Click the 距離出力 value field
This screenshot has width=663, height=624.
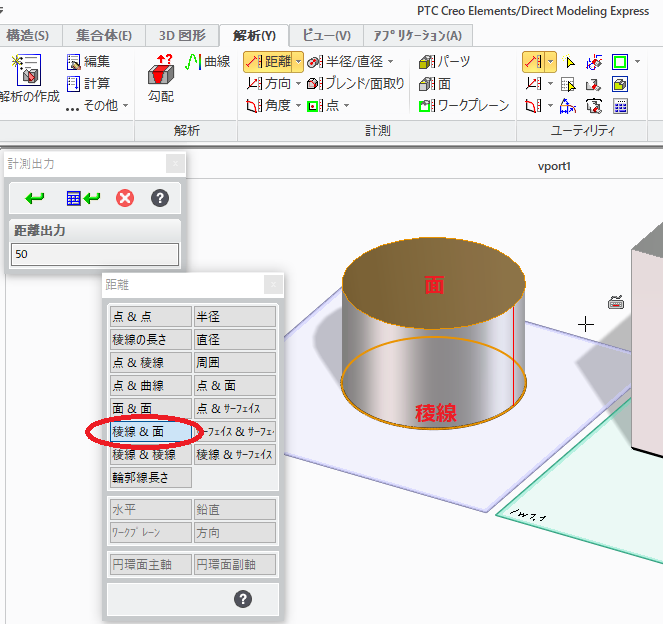95,254
